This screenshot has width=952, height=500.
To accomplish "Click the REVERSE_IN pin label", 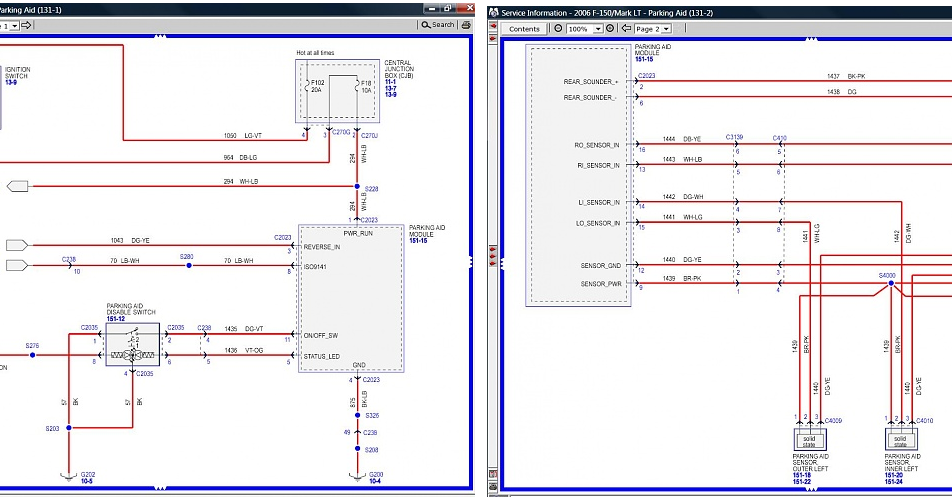I will pyautogui.click(x=322, y=247).
